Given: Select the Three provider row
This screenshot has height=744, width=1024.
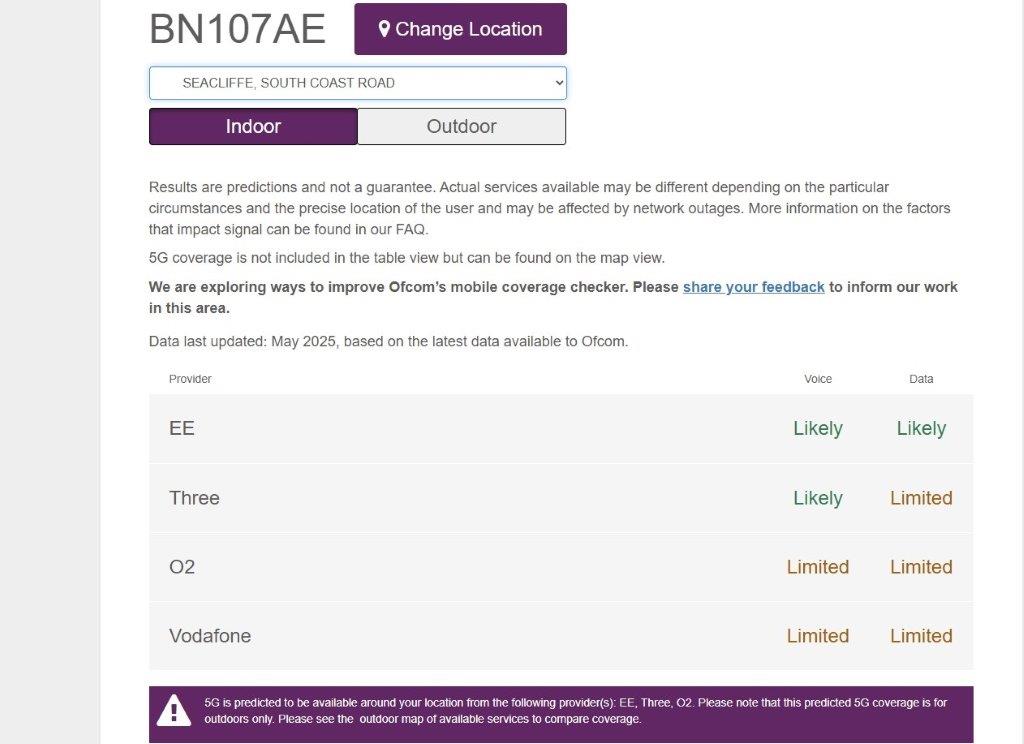Looking at the screenshot, I should (561, 498).
